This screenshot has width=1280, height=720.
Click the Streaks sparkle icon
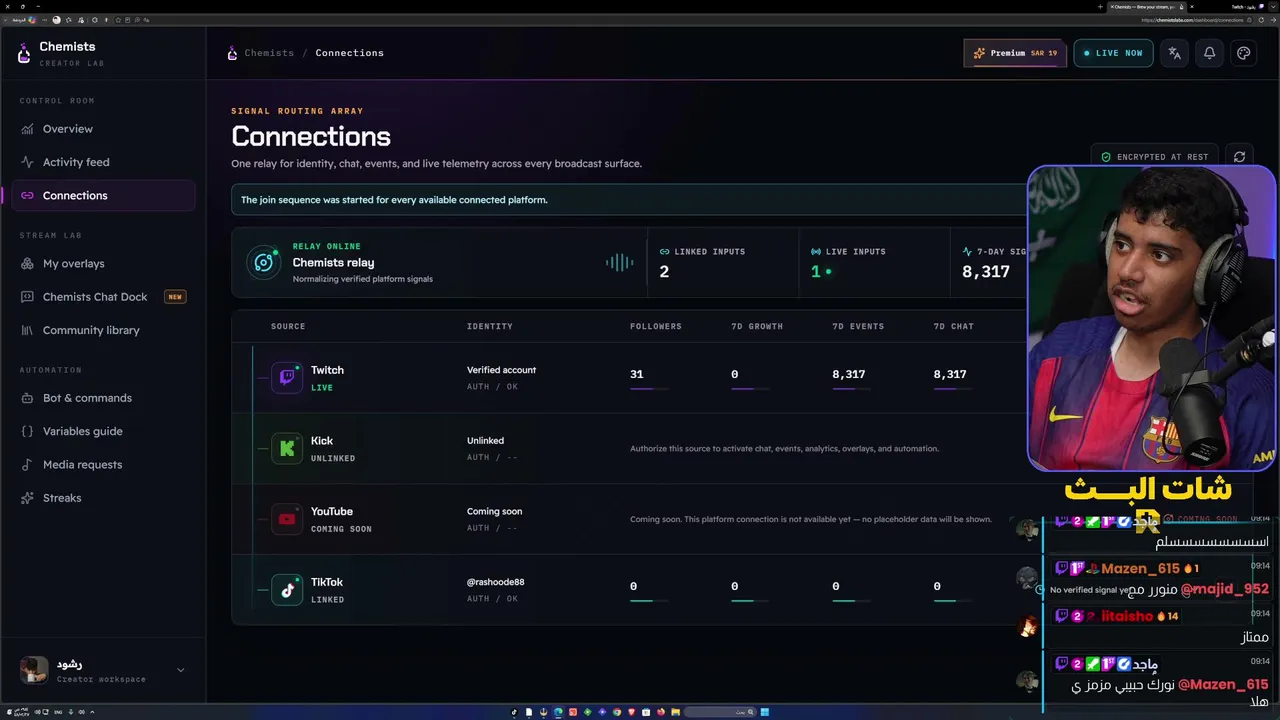27,498
